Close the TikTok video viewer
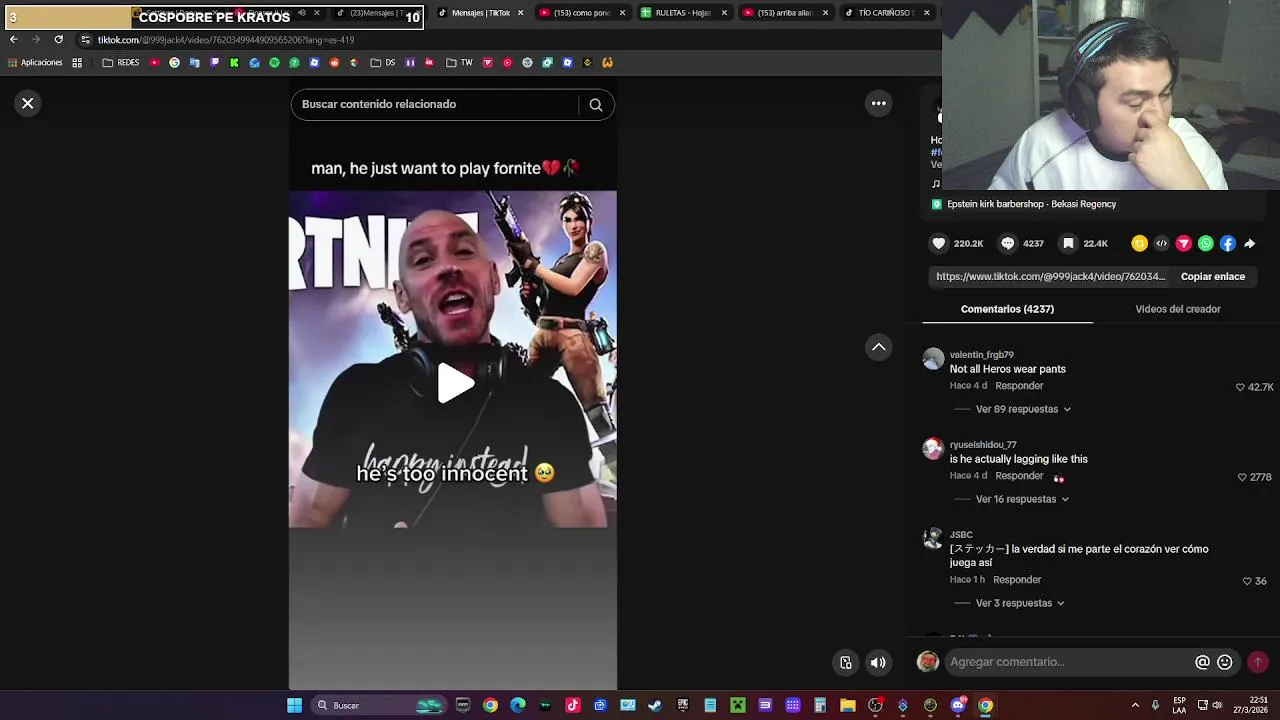Screen dimensions: 1280x720 [28, 103]
